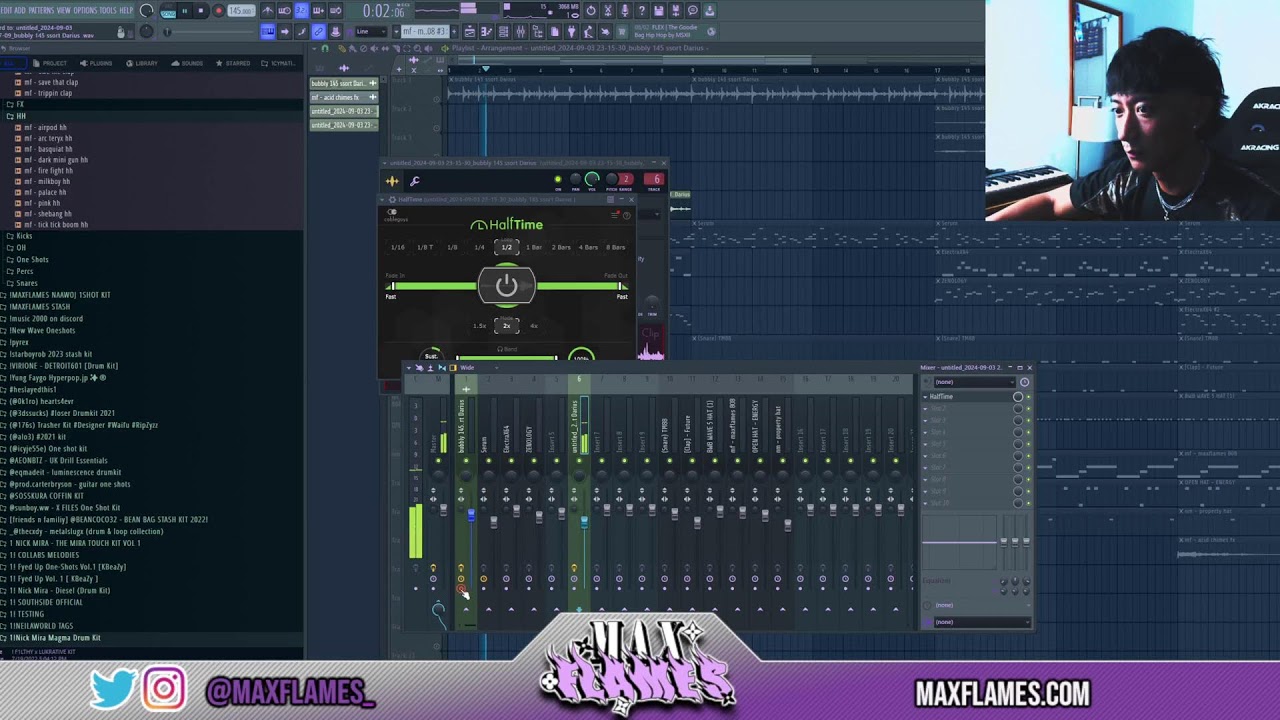Screen dimensions: 1280x720
Task: Pause playback in the transport bar
Action: (x=184, y=11)
